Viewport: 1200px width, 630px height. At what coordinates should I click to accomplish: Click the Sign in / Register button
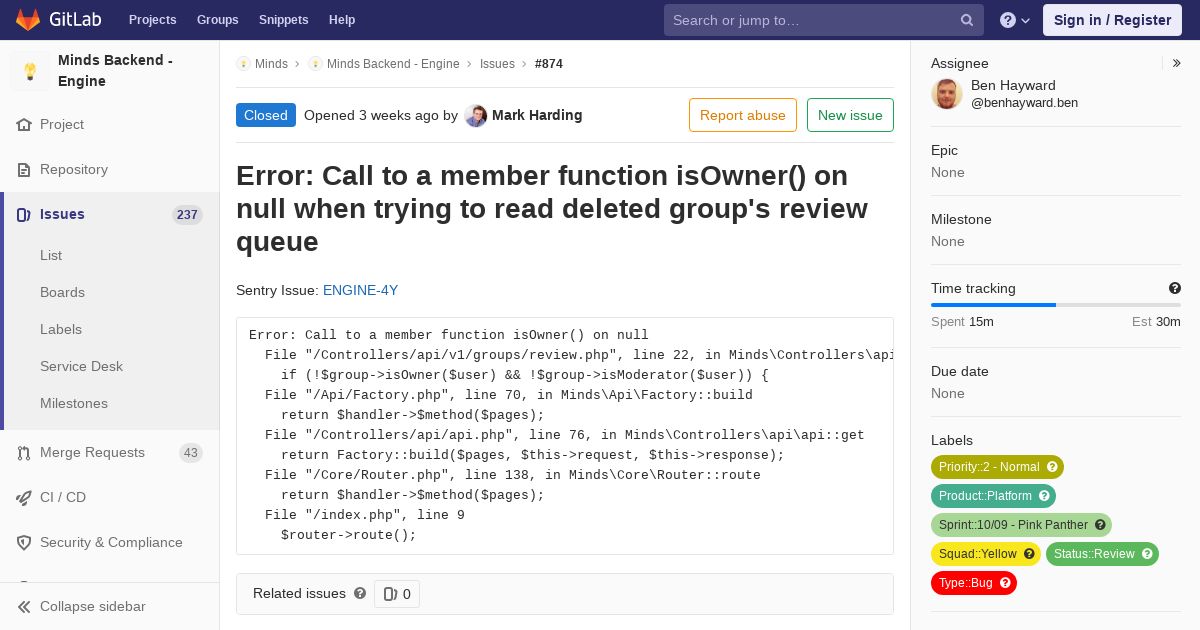coord(1112,20)
